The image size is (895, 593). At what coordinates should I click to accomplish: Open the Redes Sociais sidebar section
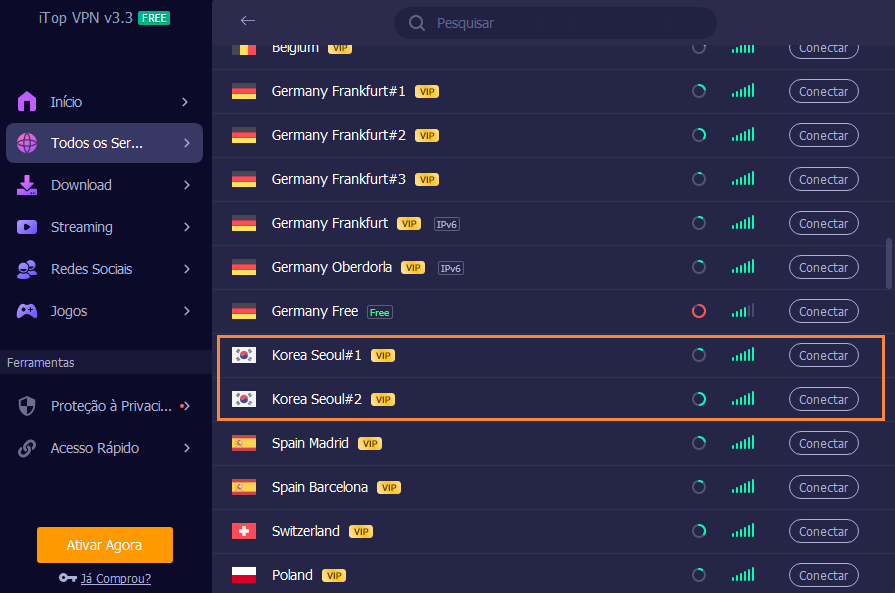(104, 269)
